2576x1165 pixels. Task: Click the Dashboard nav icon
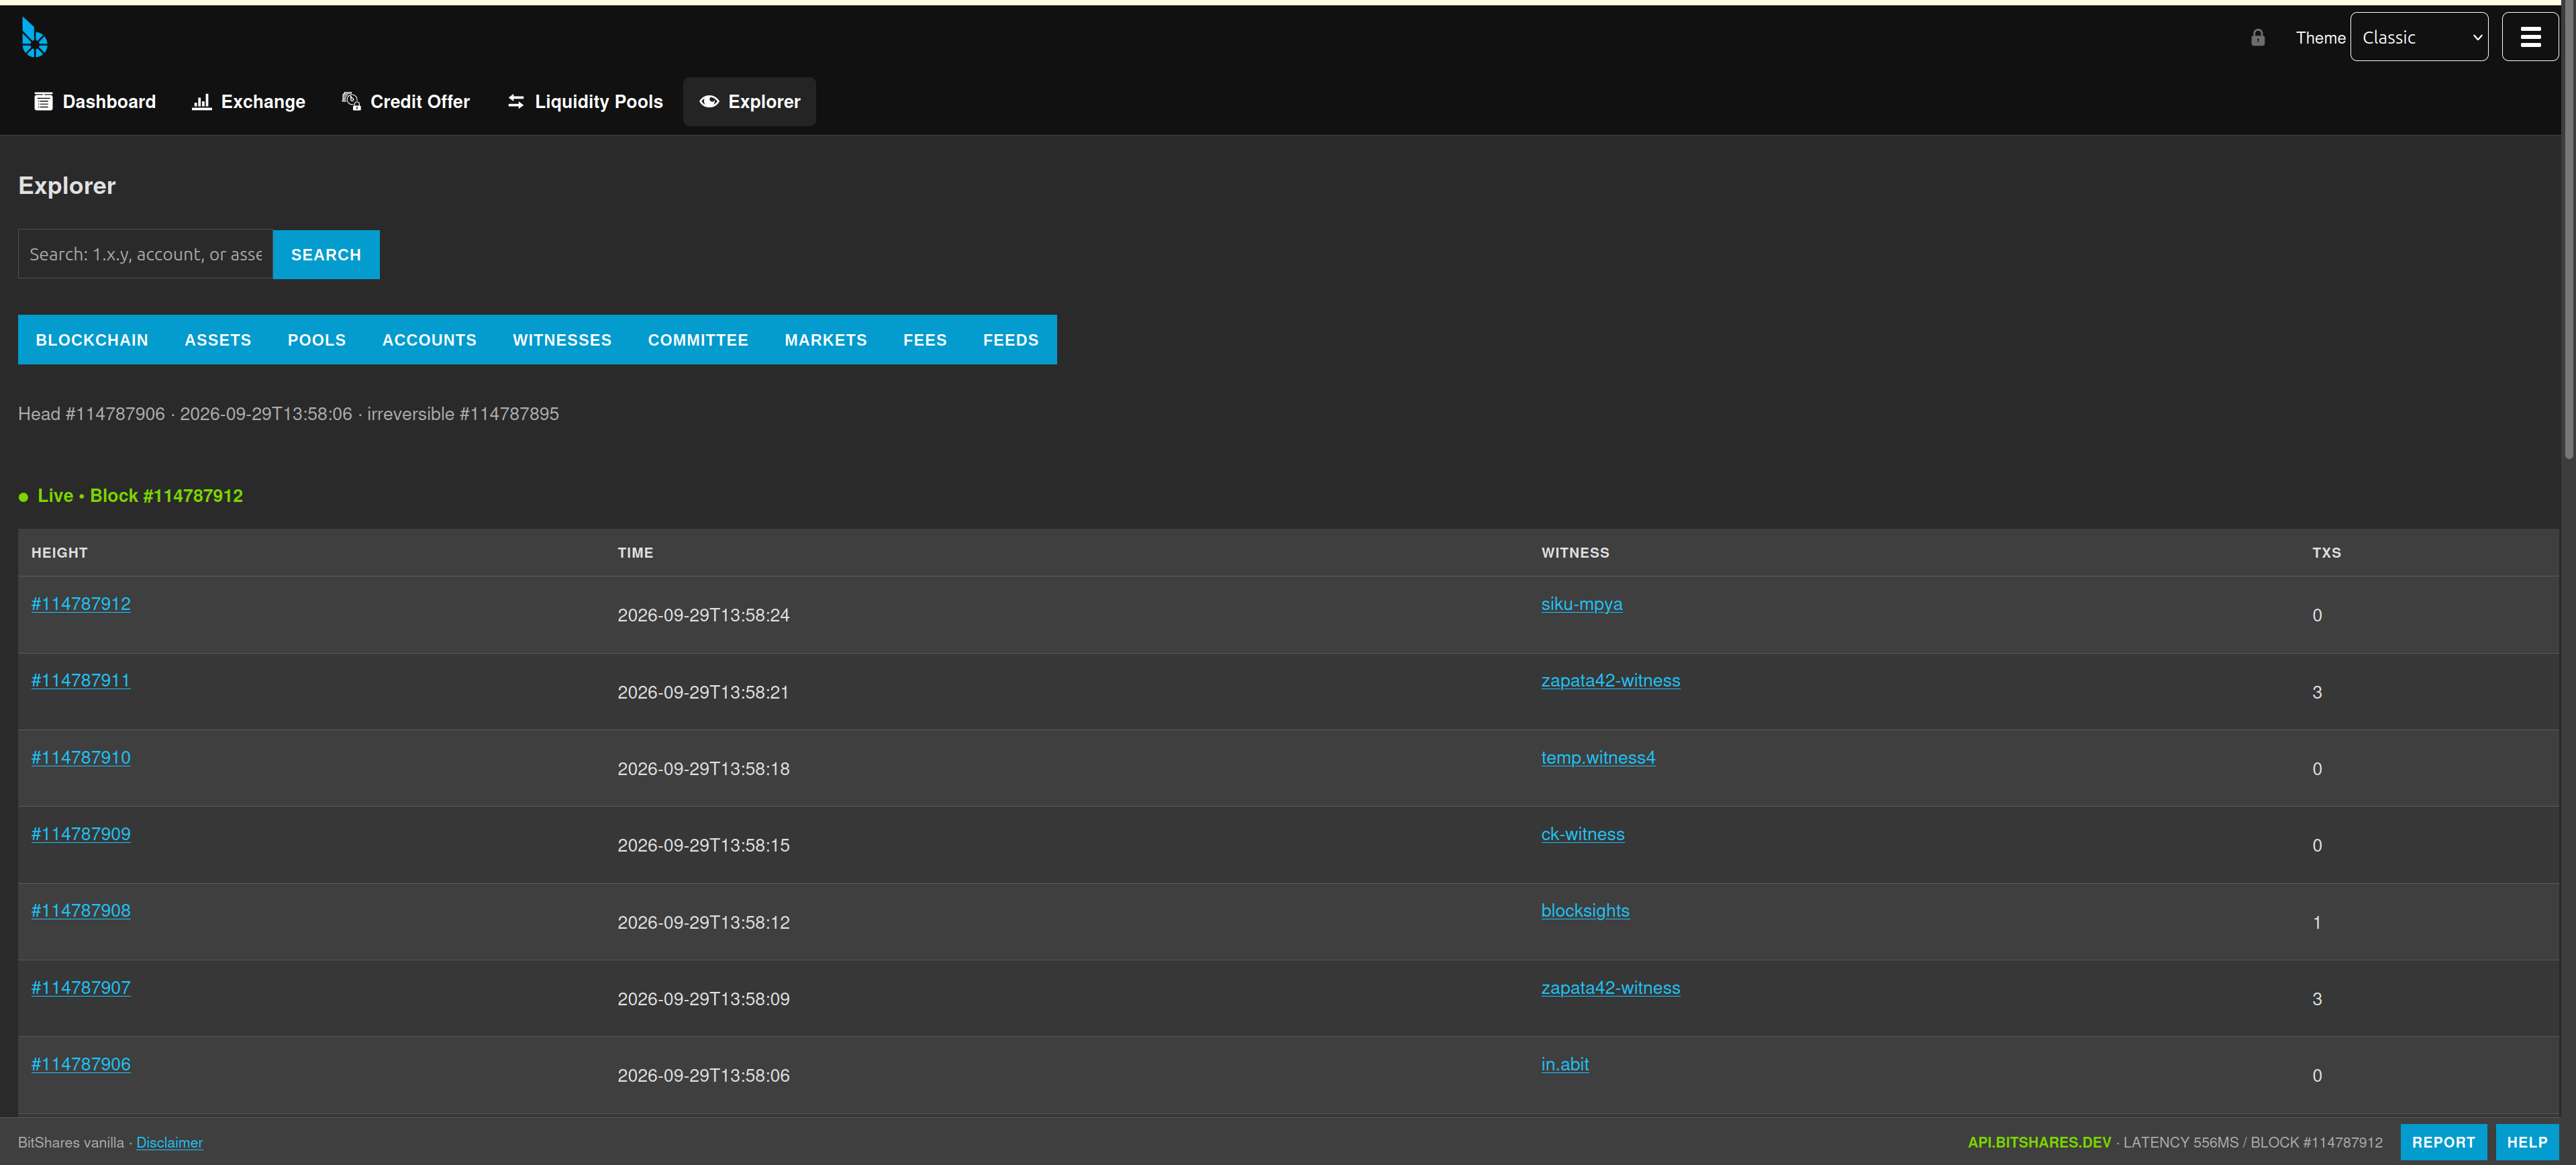tap(43, 102)
